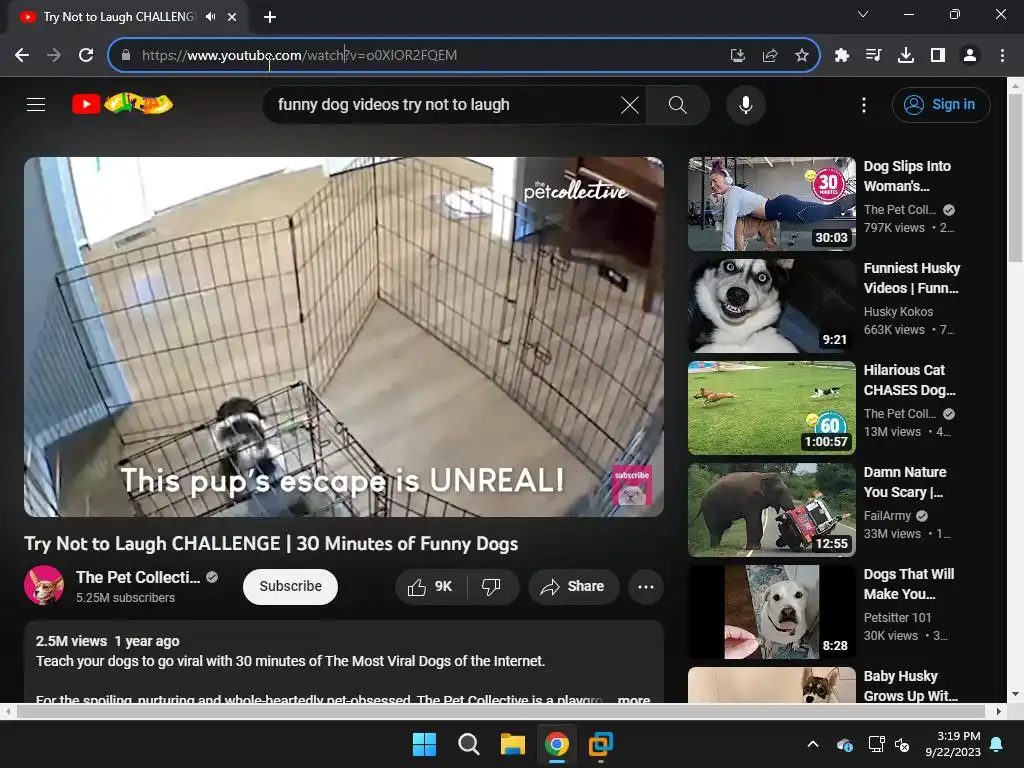Click the magnifying glass search button
Screen dimensions: 1024x768
pyautogui.click(x=677, y=104)
